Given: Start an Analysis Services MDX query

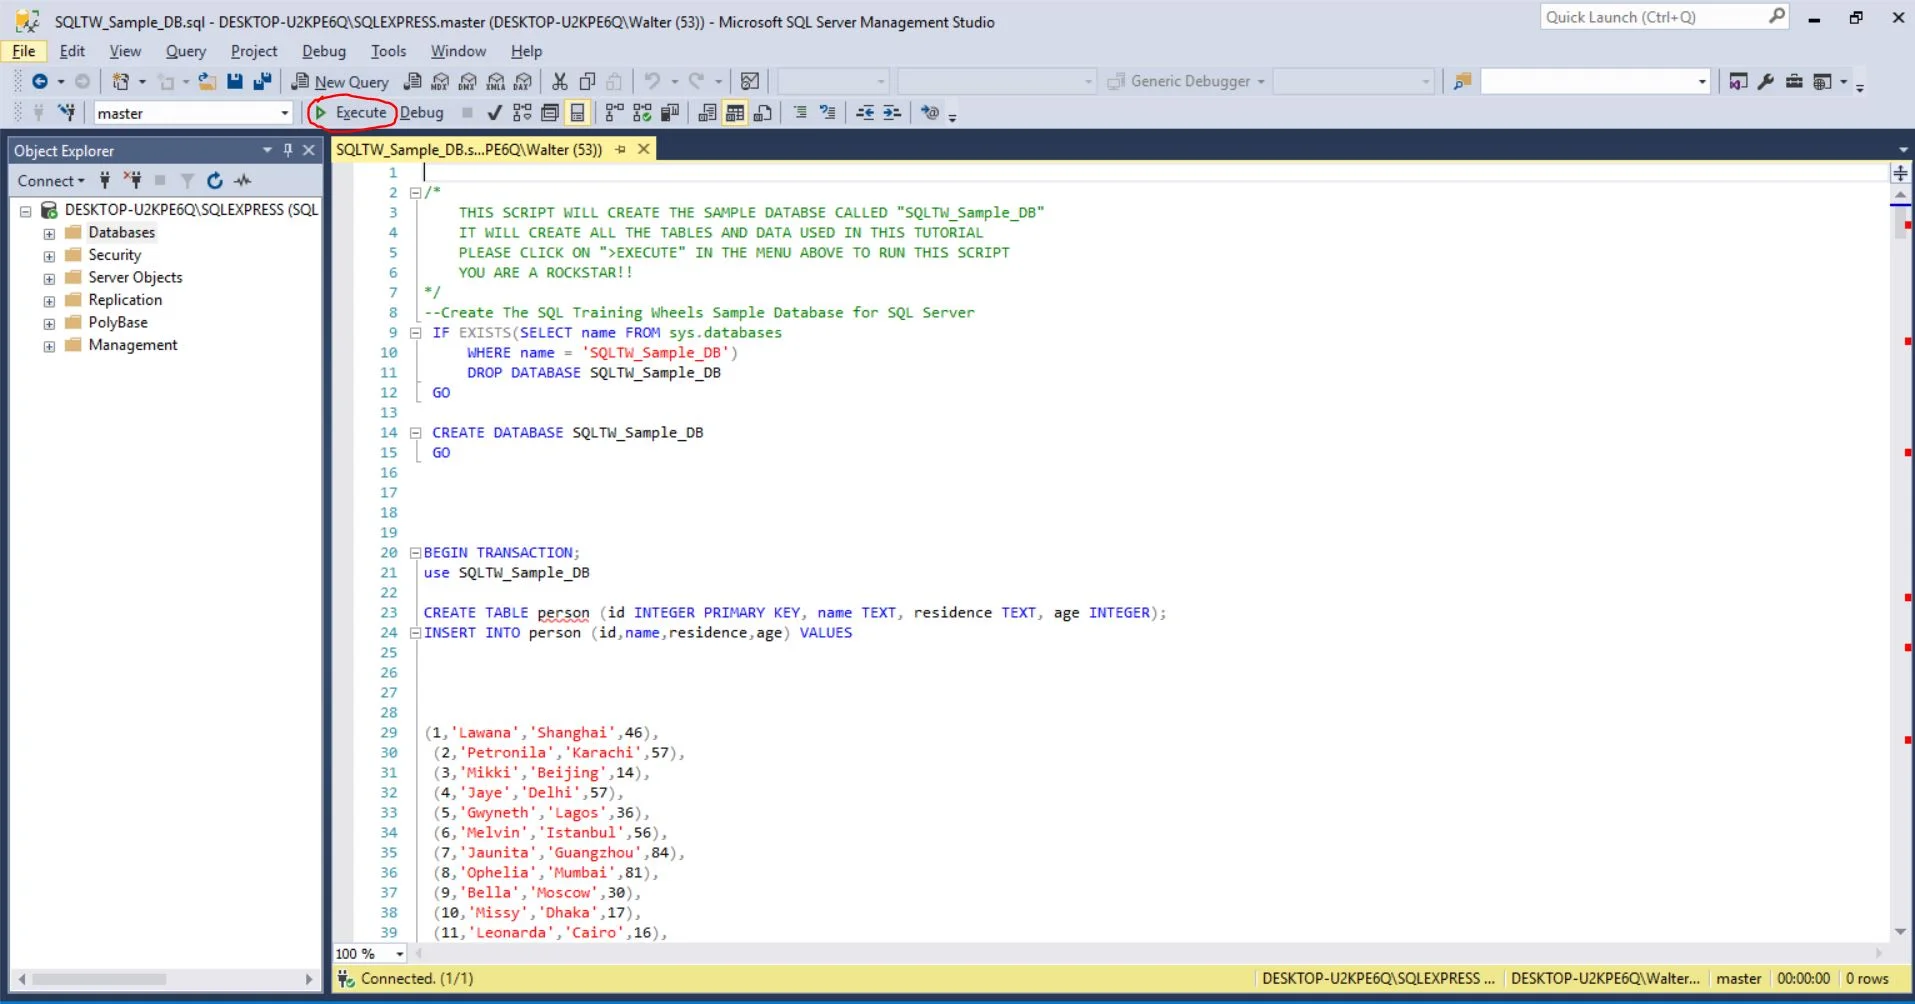Looking at the screenshot, I should 440,81.
